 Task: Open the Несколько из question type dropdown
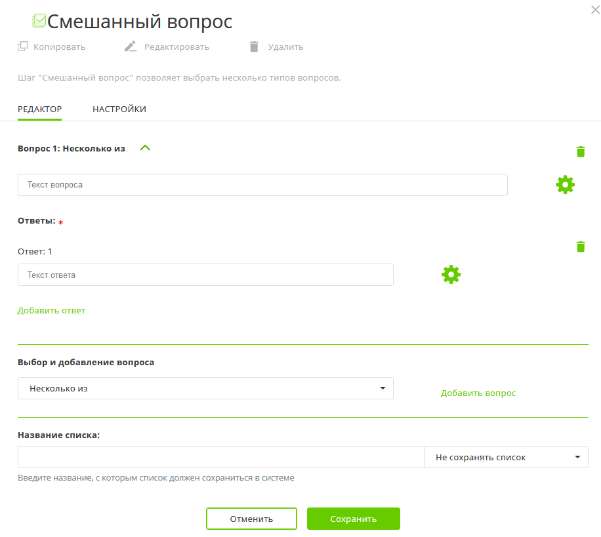tap(205, 388)
